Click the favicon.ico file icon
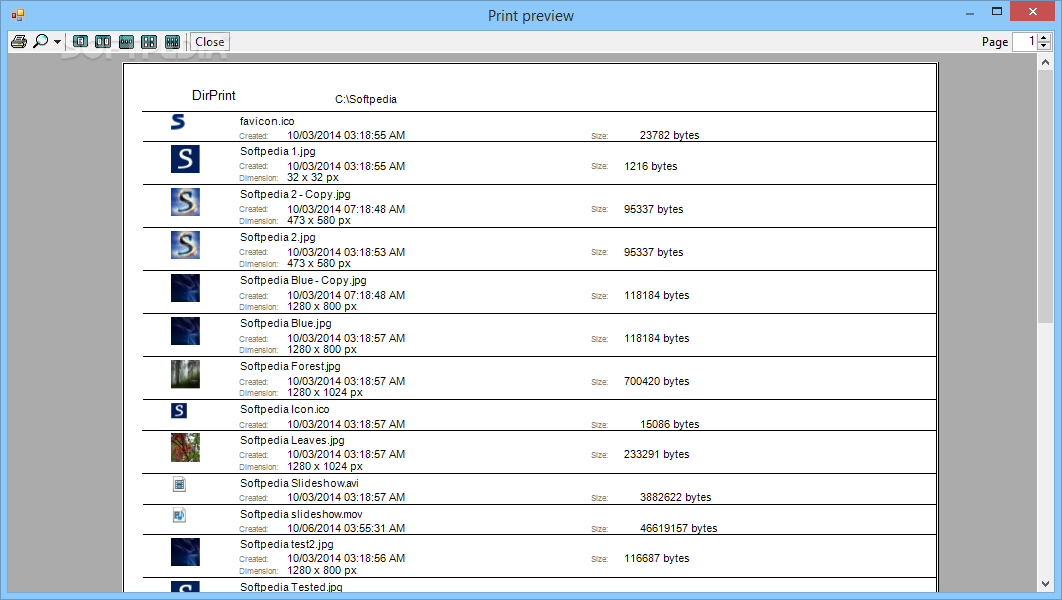Viewport: 1062px width, 600px height. 178,122
